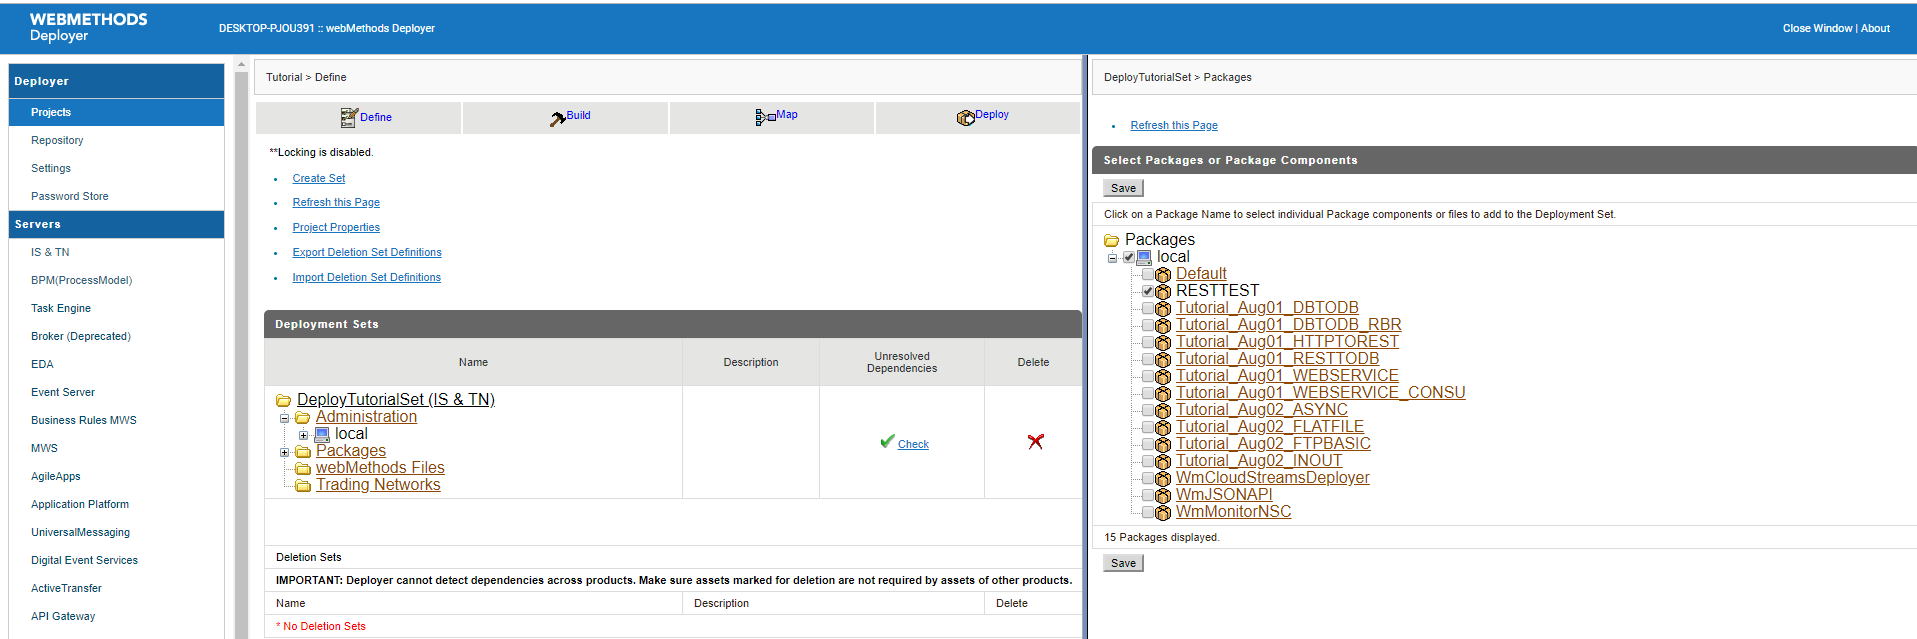Click Export Deletion Set Definitions link

coord(367,252)
